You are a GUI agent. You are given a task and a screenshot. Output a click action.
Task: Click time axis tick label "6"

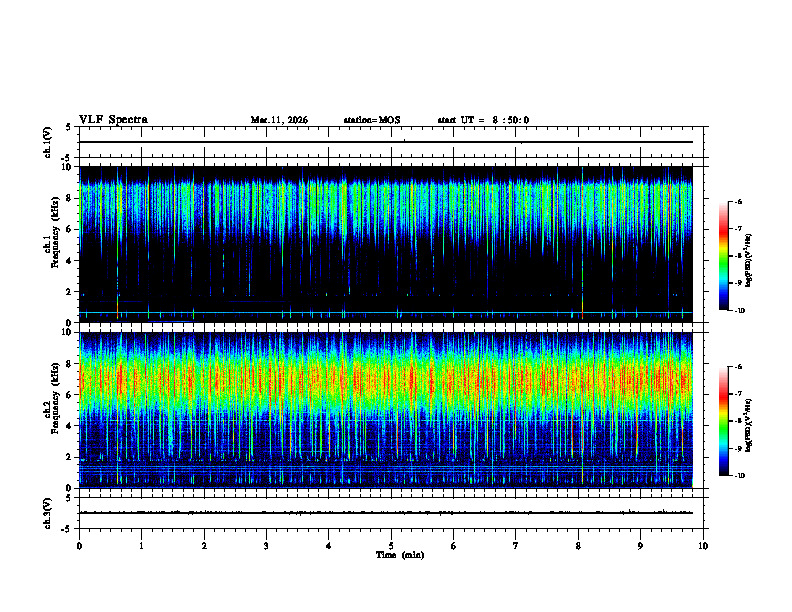pyautogui.click(x=454, y=546)
